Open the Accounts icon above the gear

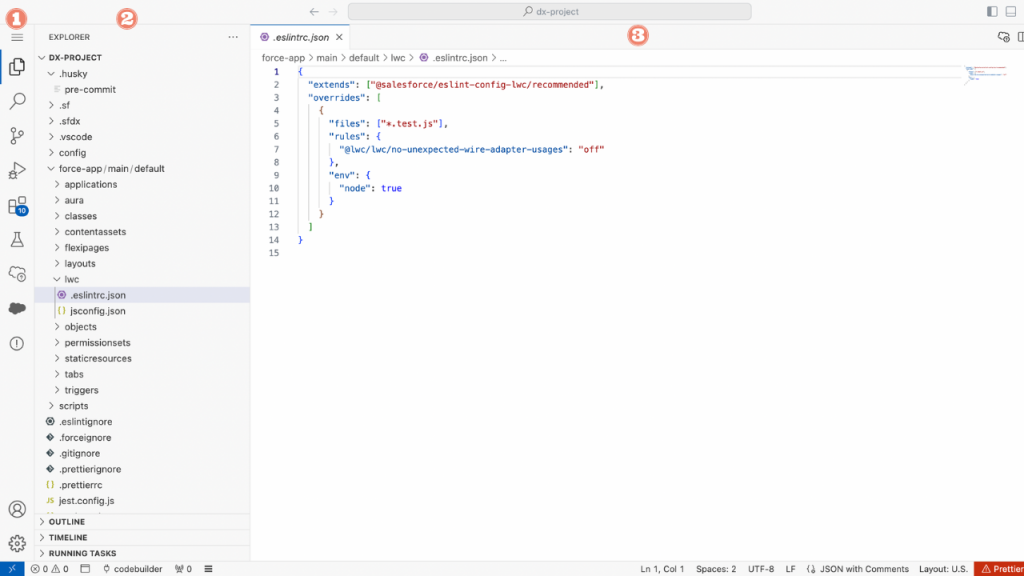[x=15, y=508]
